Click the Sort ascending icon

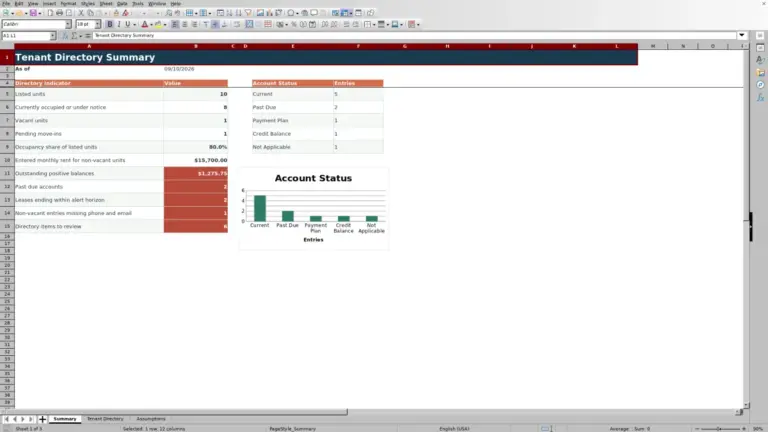[229, 13]
